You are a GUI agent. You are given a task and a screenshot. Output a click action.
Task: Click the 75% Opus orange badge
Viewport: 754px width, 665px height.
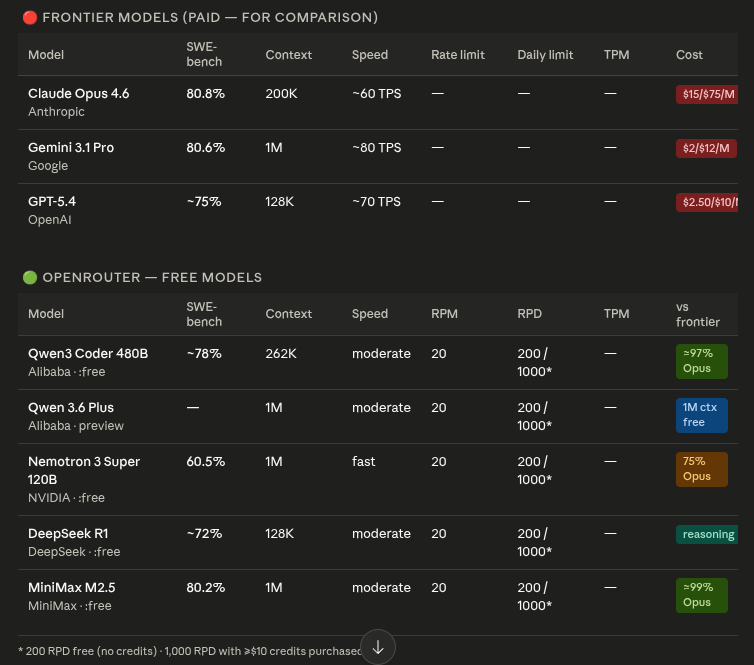pyautogui.click(x=702, y=469)
